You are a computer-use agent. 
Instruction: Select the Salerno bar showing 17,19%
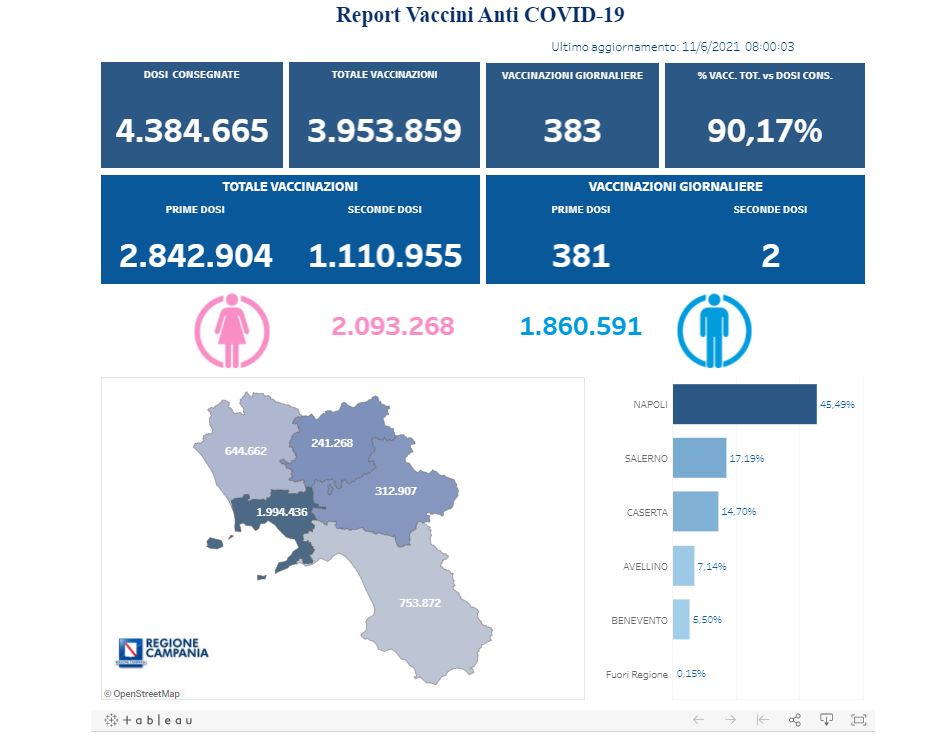pyautogui.click(x=699, y=458)
